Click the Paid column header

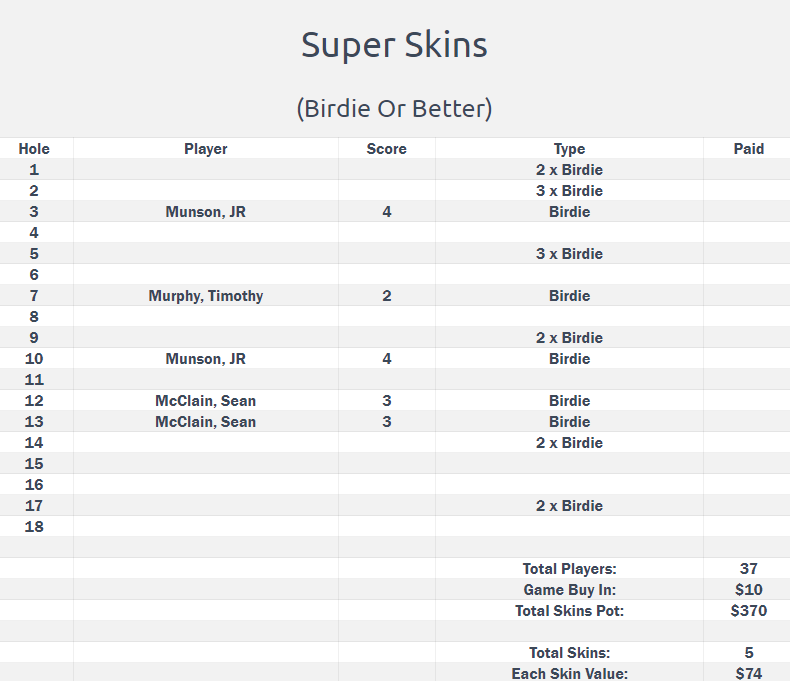click(749, 149)
